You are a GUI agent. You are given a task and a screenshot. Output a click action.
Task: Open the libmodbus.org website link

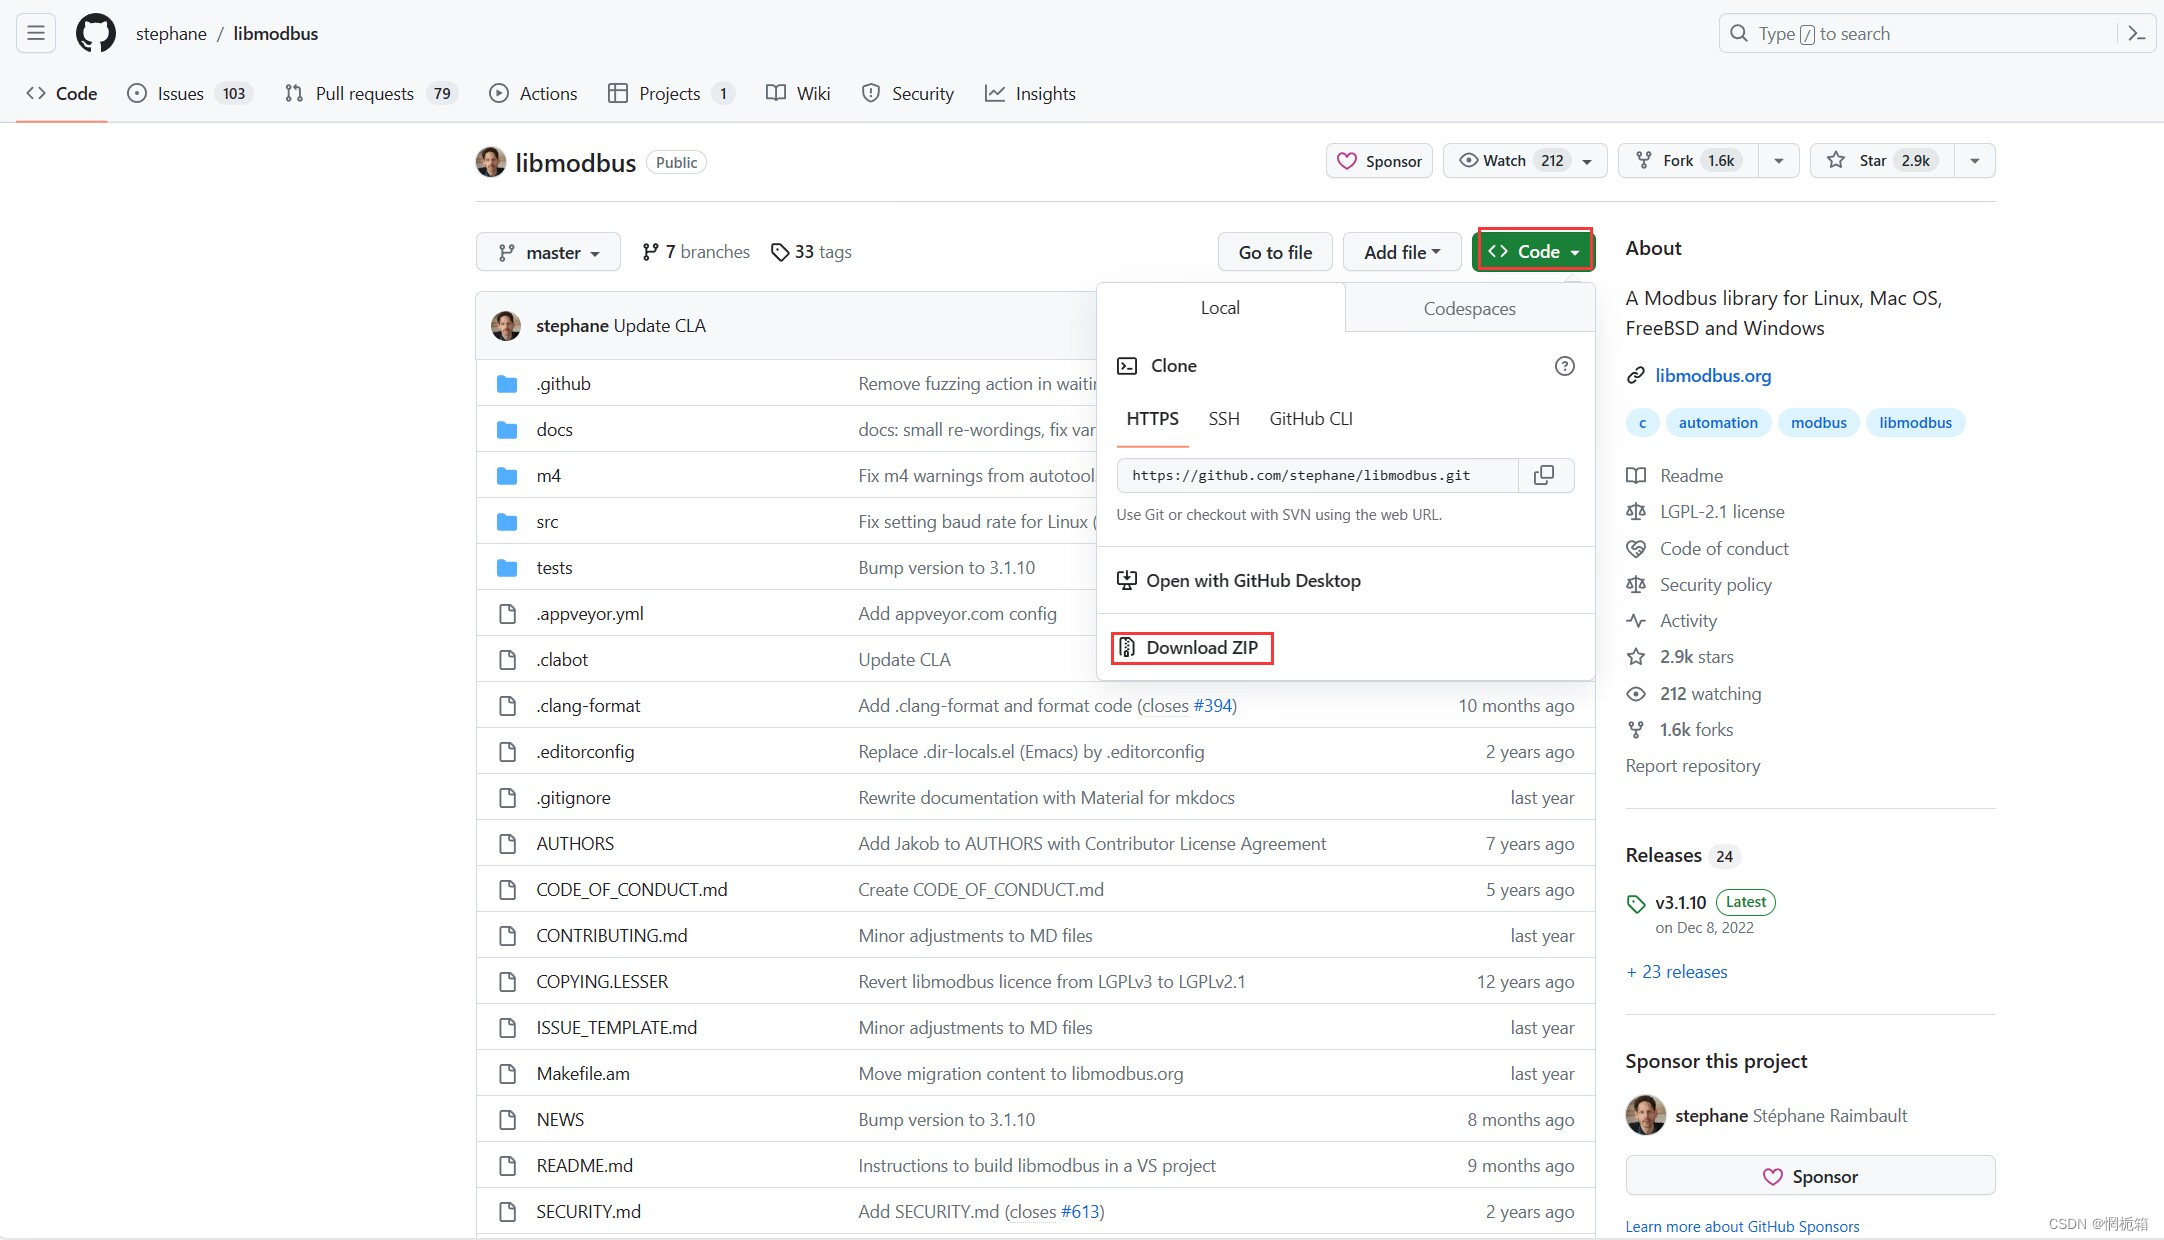tap(1712, 376)
